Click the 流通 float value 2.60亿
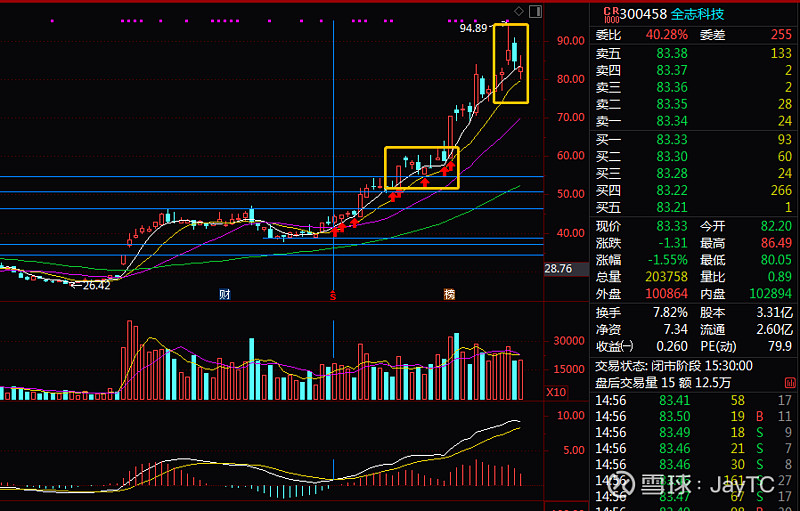 point(774,329)
